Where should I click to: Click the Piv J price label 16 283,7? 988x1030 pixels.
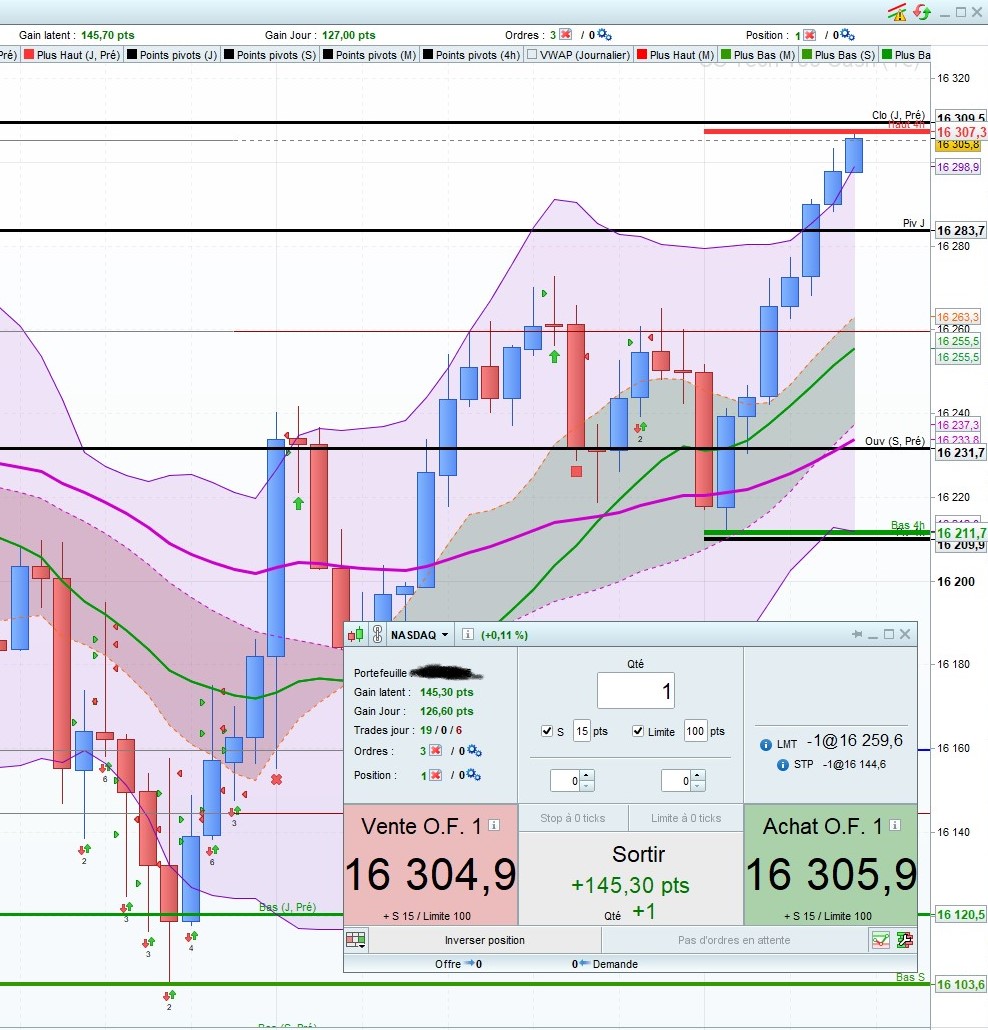pyautogui.click(x=960, y=231)
